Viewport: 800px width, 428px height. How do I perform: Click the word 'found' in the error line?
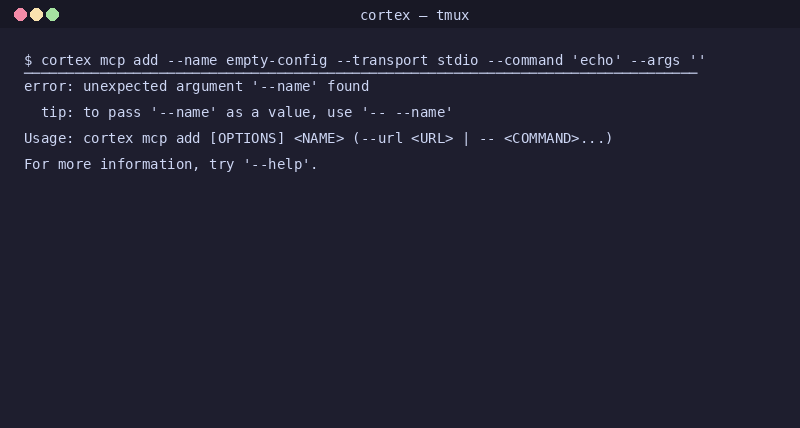348,86
